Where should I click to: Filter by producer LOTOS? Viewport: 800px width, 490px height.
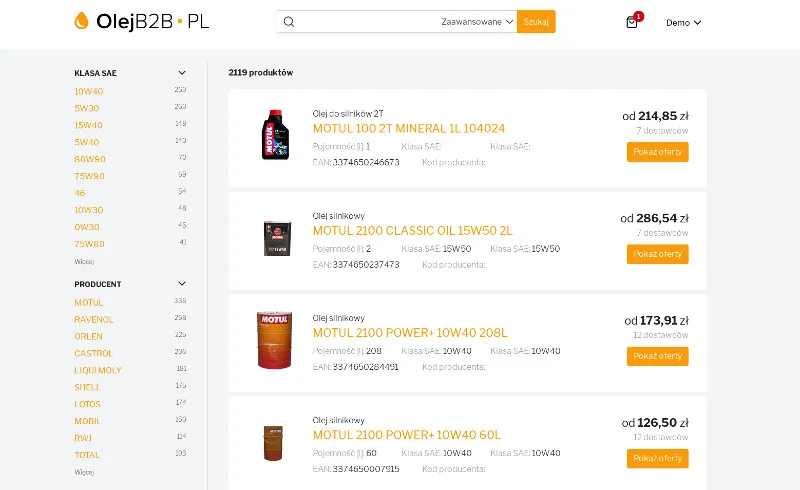pyautogui.click(x=87, y=404)
